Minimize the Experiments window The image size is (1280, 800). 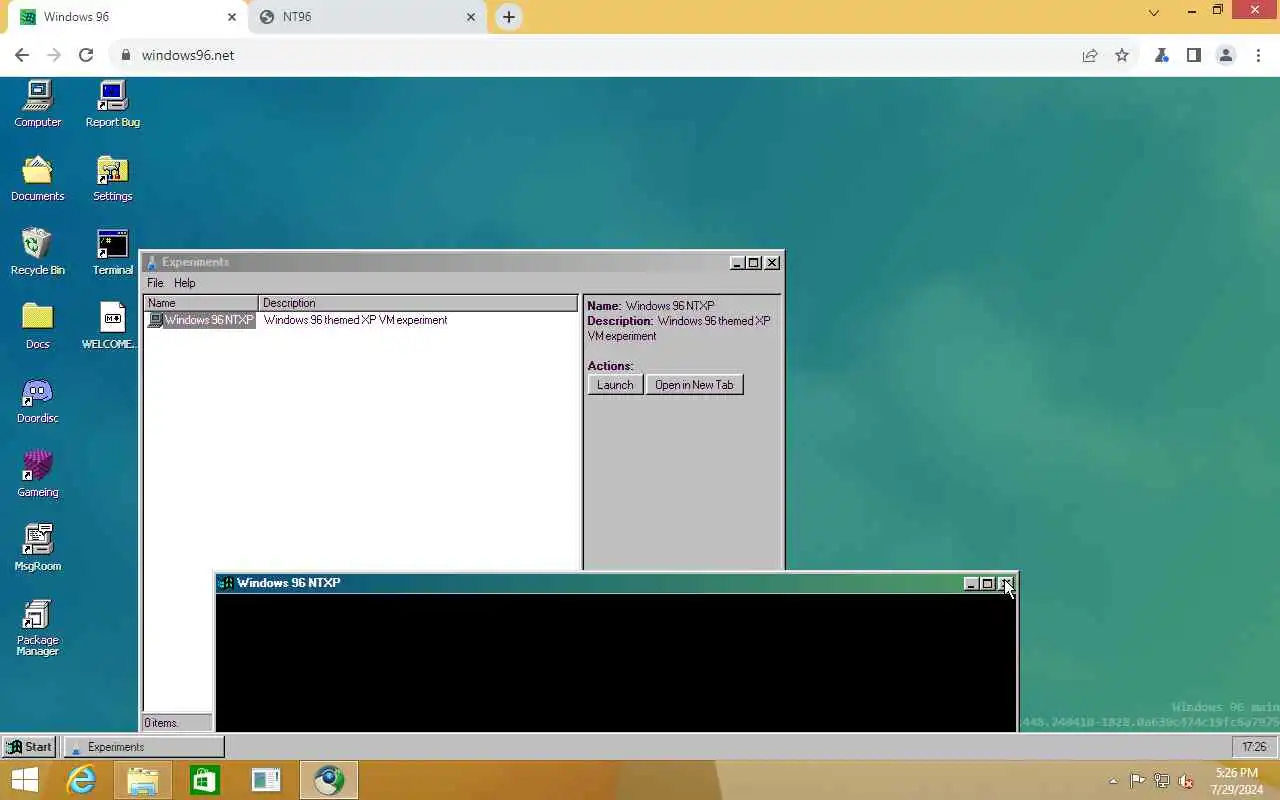[737, 263]
